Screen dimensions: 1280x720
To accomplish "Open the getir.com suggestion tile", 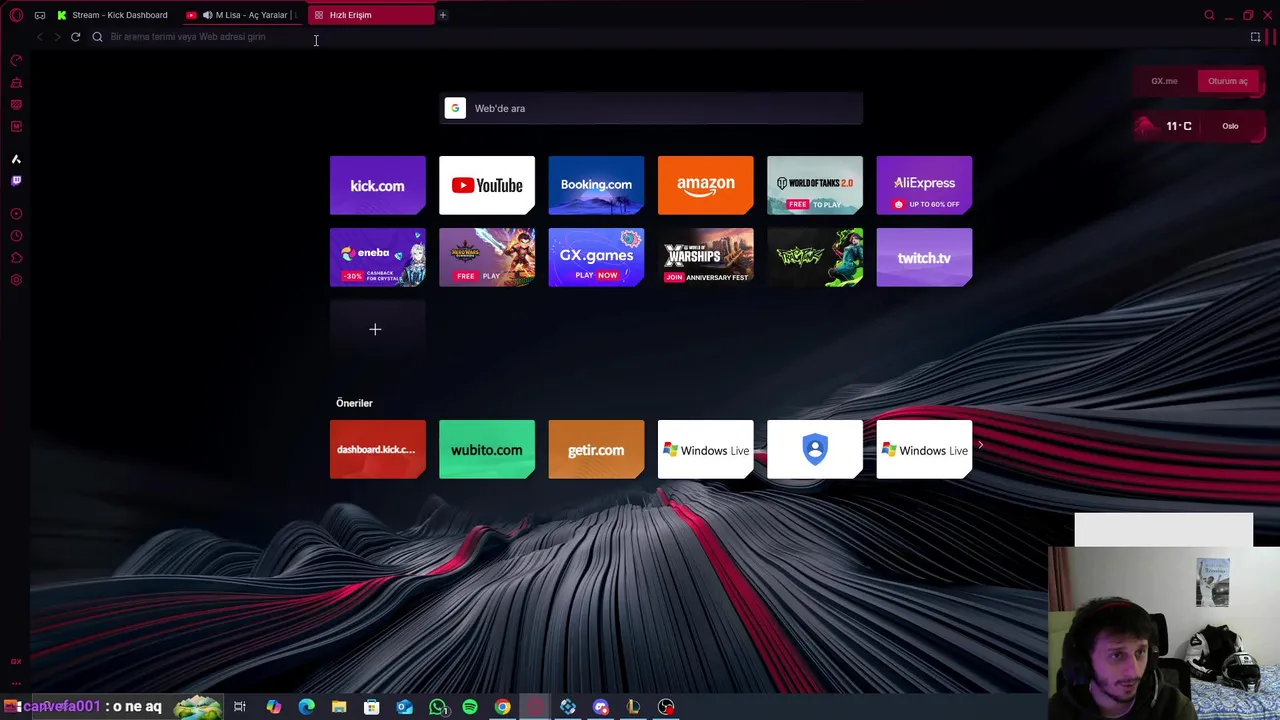I will click(596, 449).
